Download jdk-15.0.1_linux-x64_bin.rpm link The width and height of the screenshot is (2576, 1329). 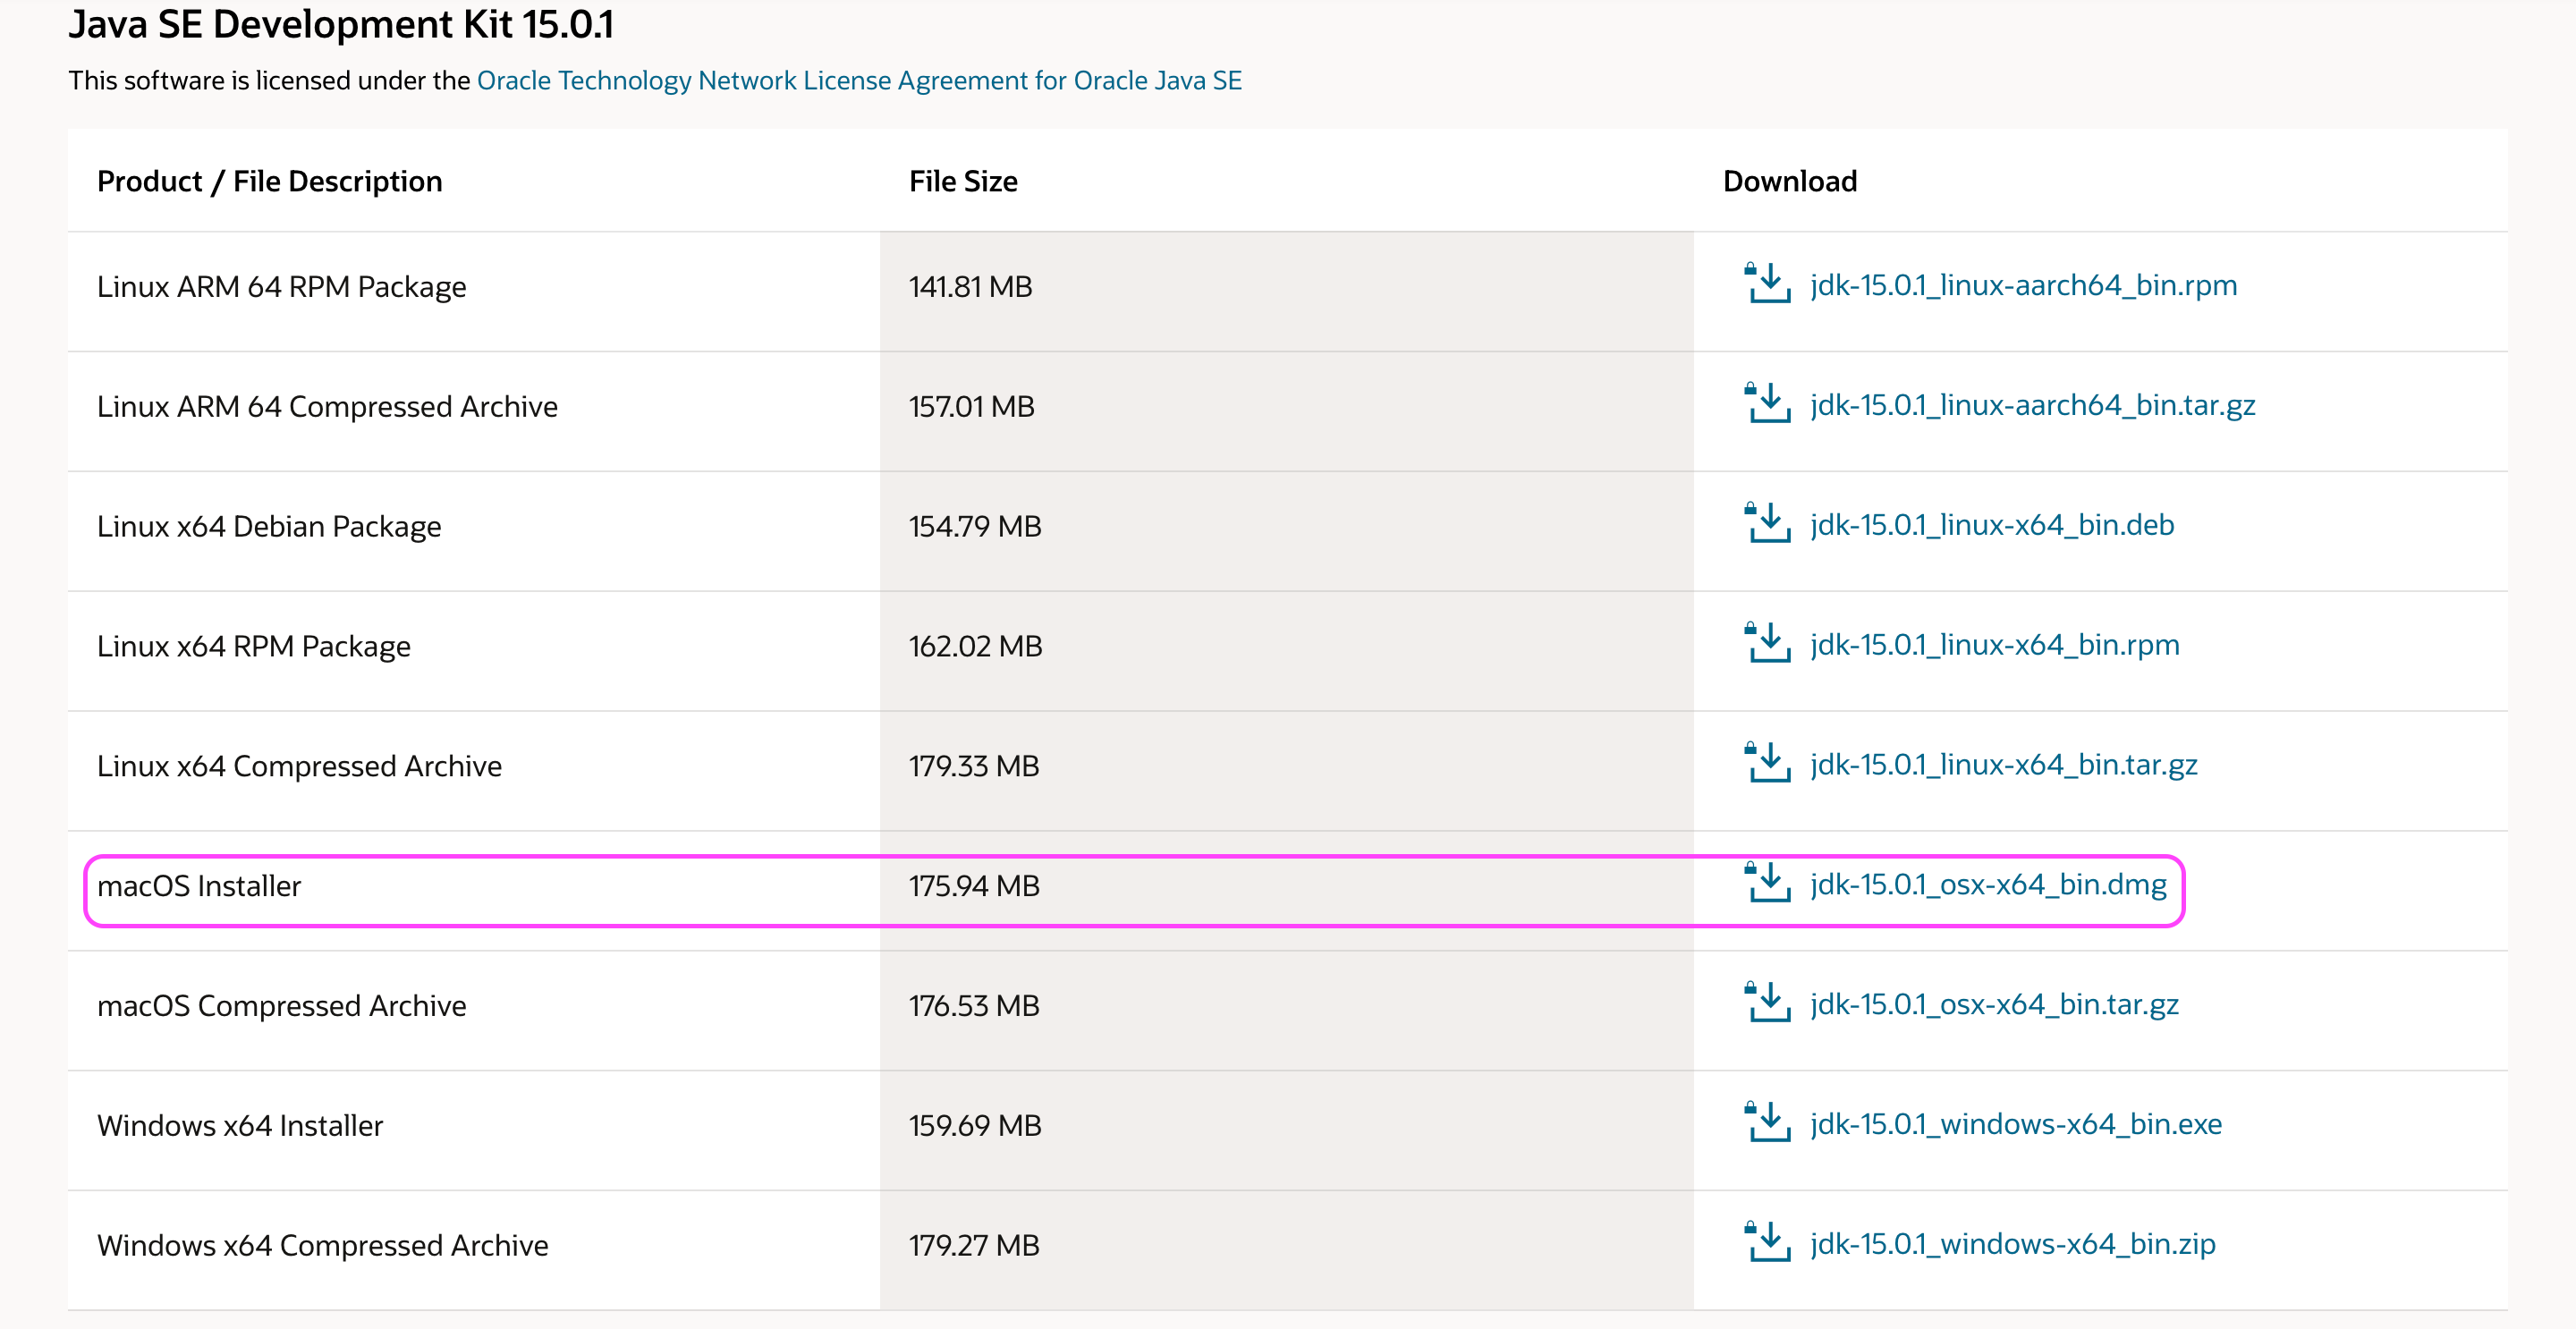(x=1995, y=645)
